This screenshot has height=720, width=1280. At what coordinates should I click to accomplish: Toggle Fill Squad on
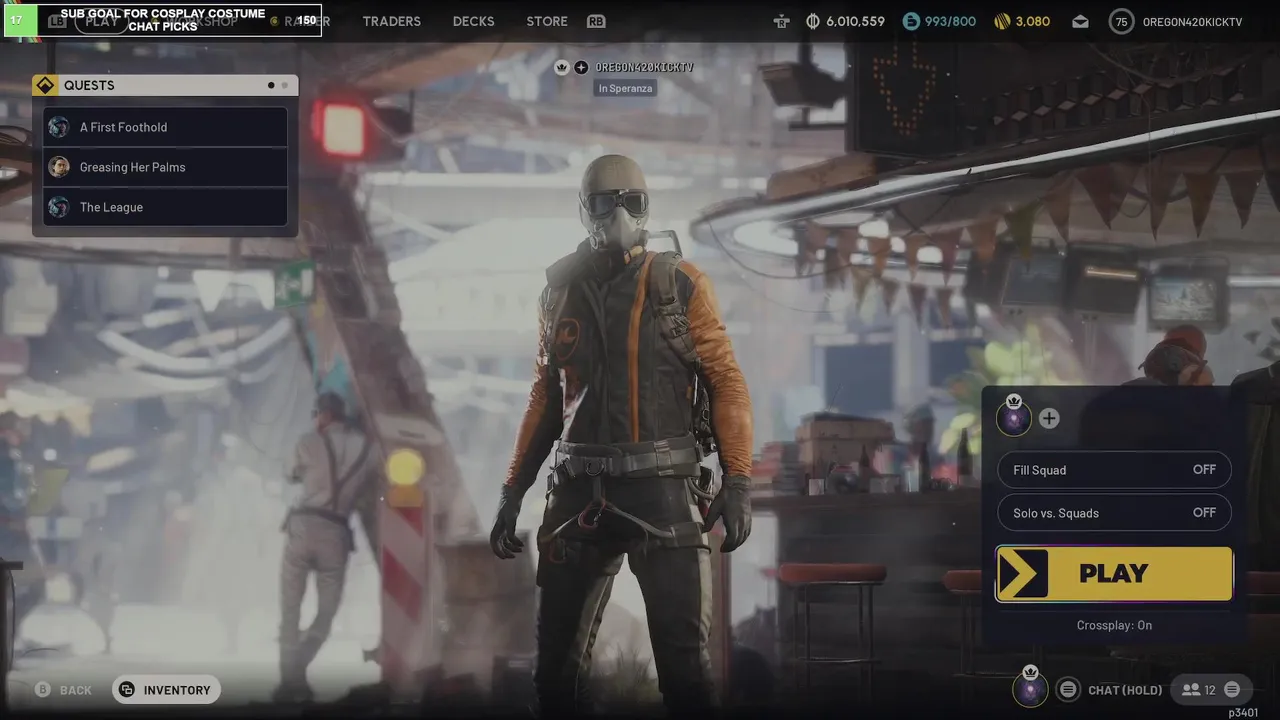point(1114,470)
